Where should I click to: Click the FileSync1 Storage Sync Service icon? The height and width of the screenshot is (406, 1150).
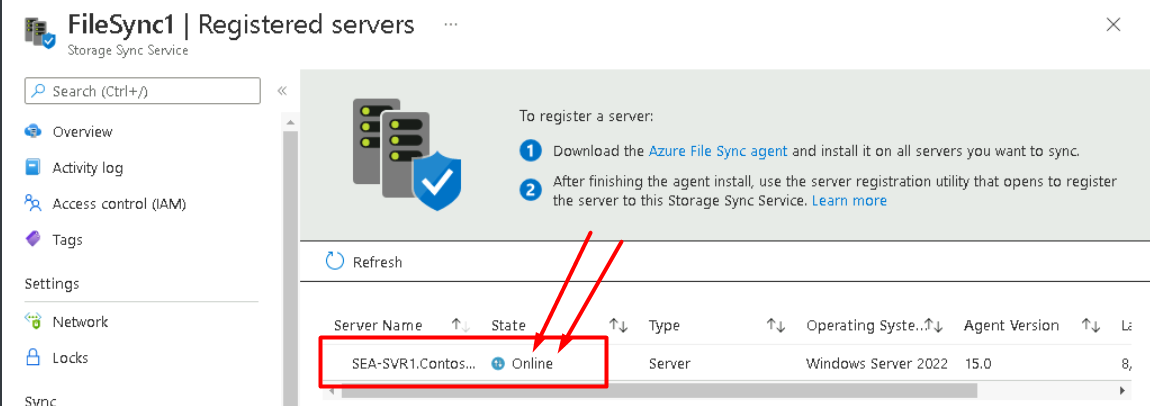(40, 34)
